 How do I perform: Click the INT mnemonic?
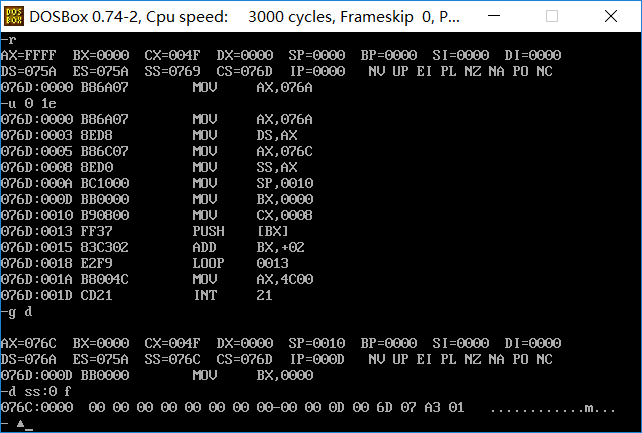click(x=205, y=295)
